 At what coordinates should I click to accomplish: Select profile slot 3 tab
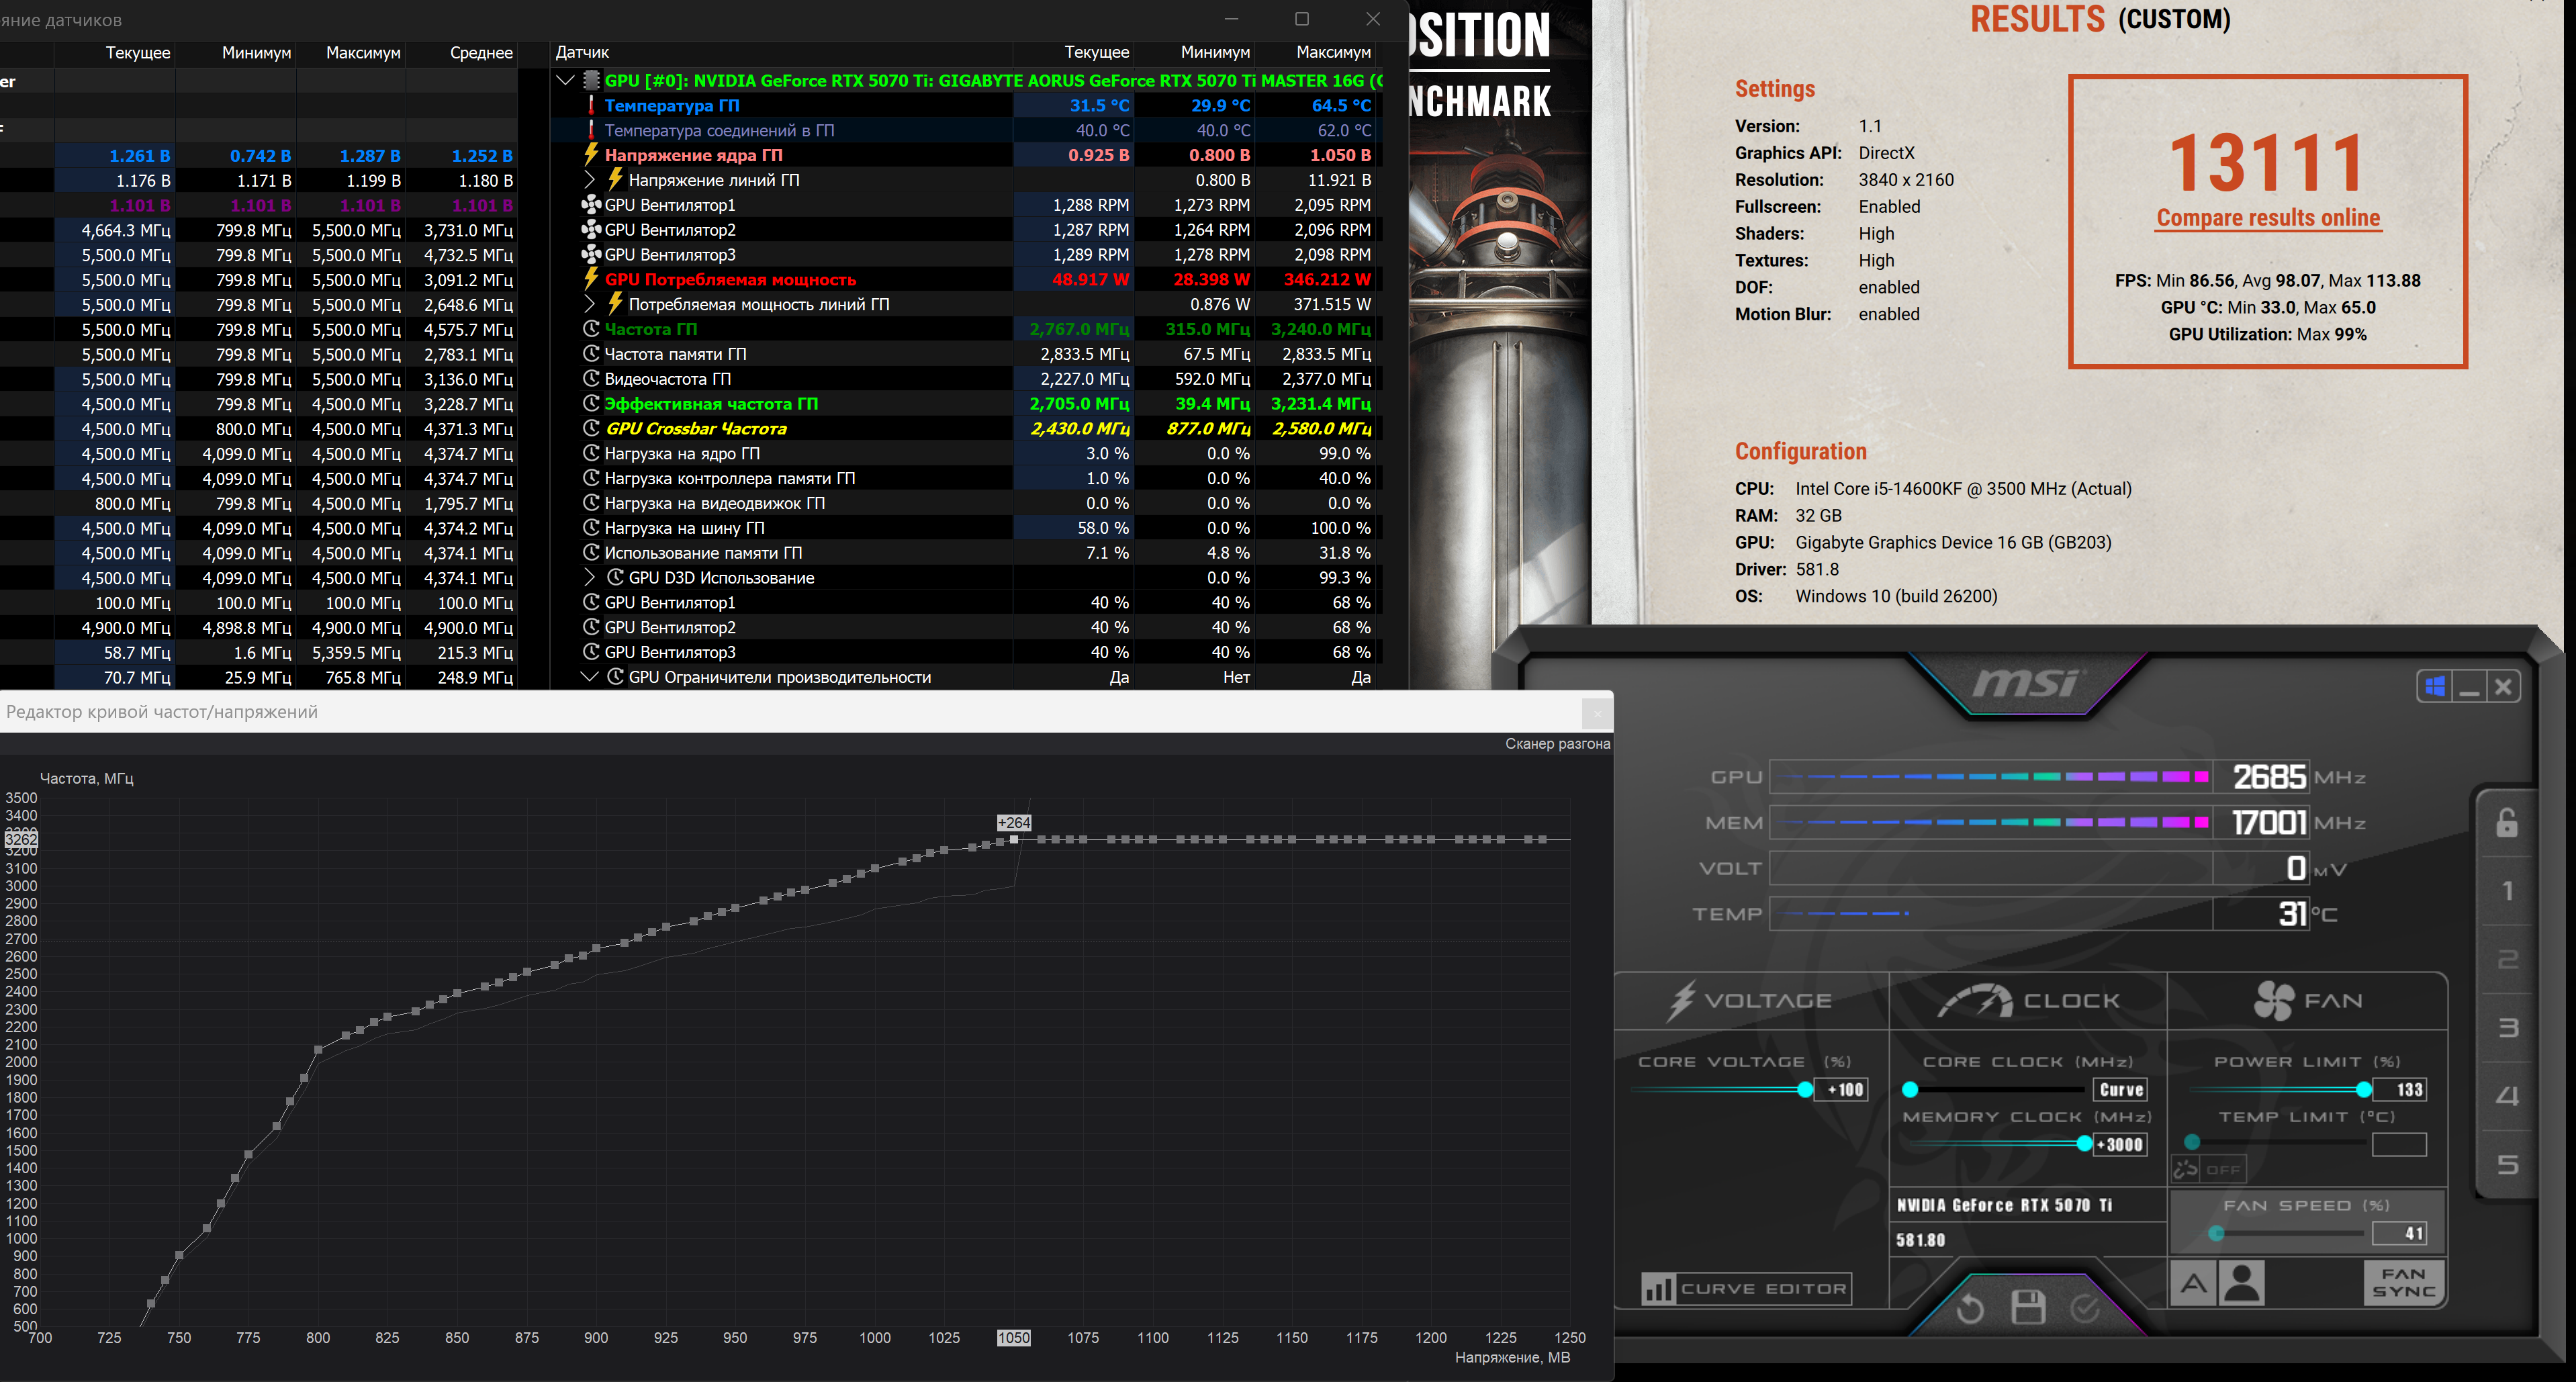2507,1028
